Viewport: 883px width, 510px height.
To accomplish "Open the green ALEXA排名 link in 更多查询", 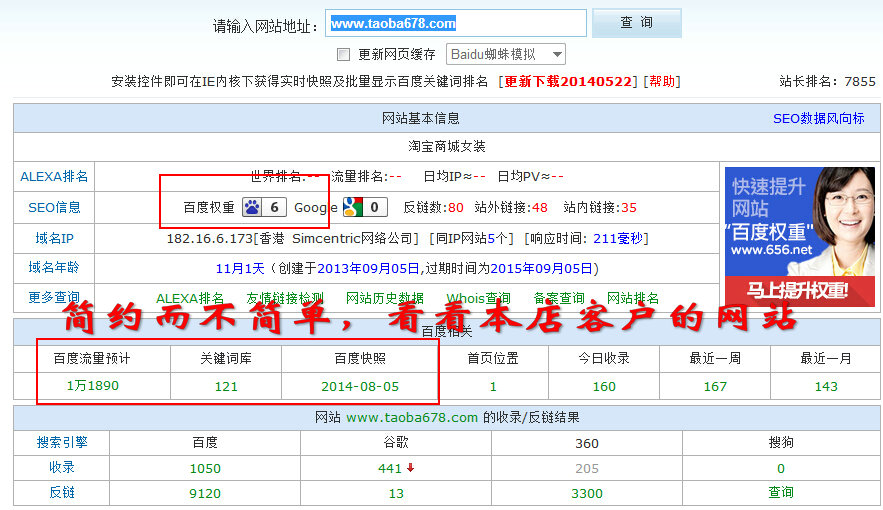I will point(190,298).
